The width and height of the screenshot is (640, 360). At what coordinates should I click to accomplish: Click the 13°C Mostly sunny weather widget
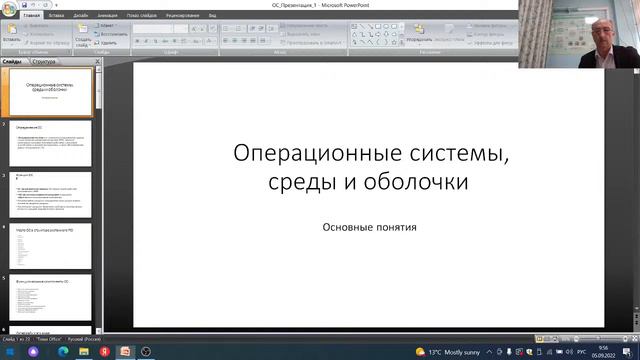click(x=448, y=352)
